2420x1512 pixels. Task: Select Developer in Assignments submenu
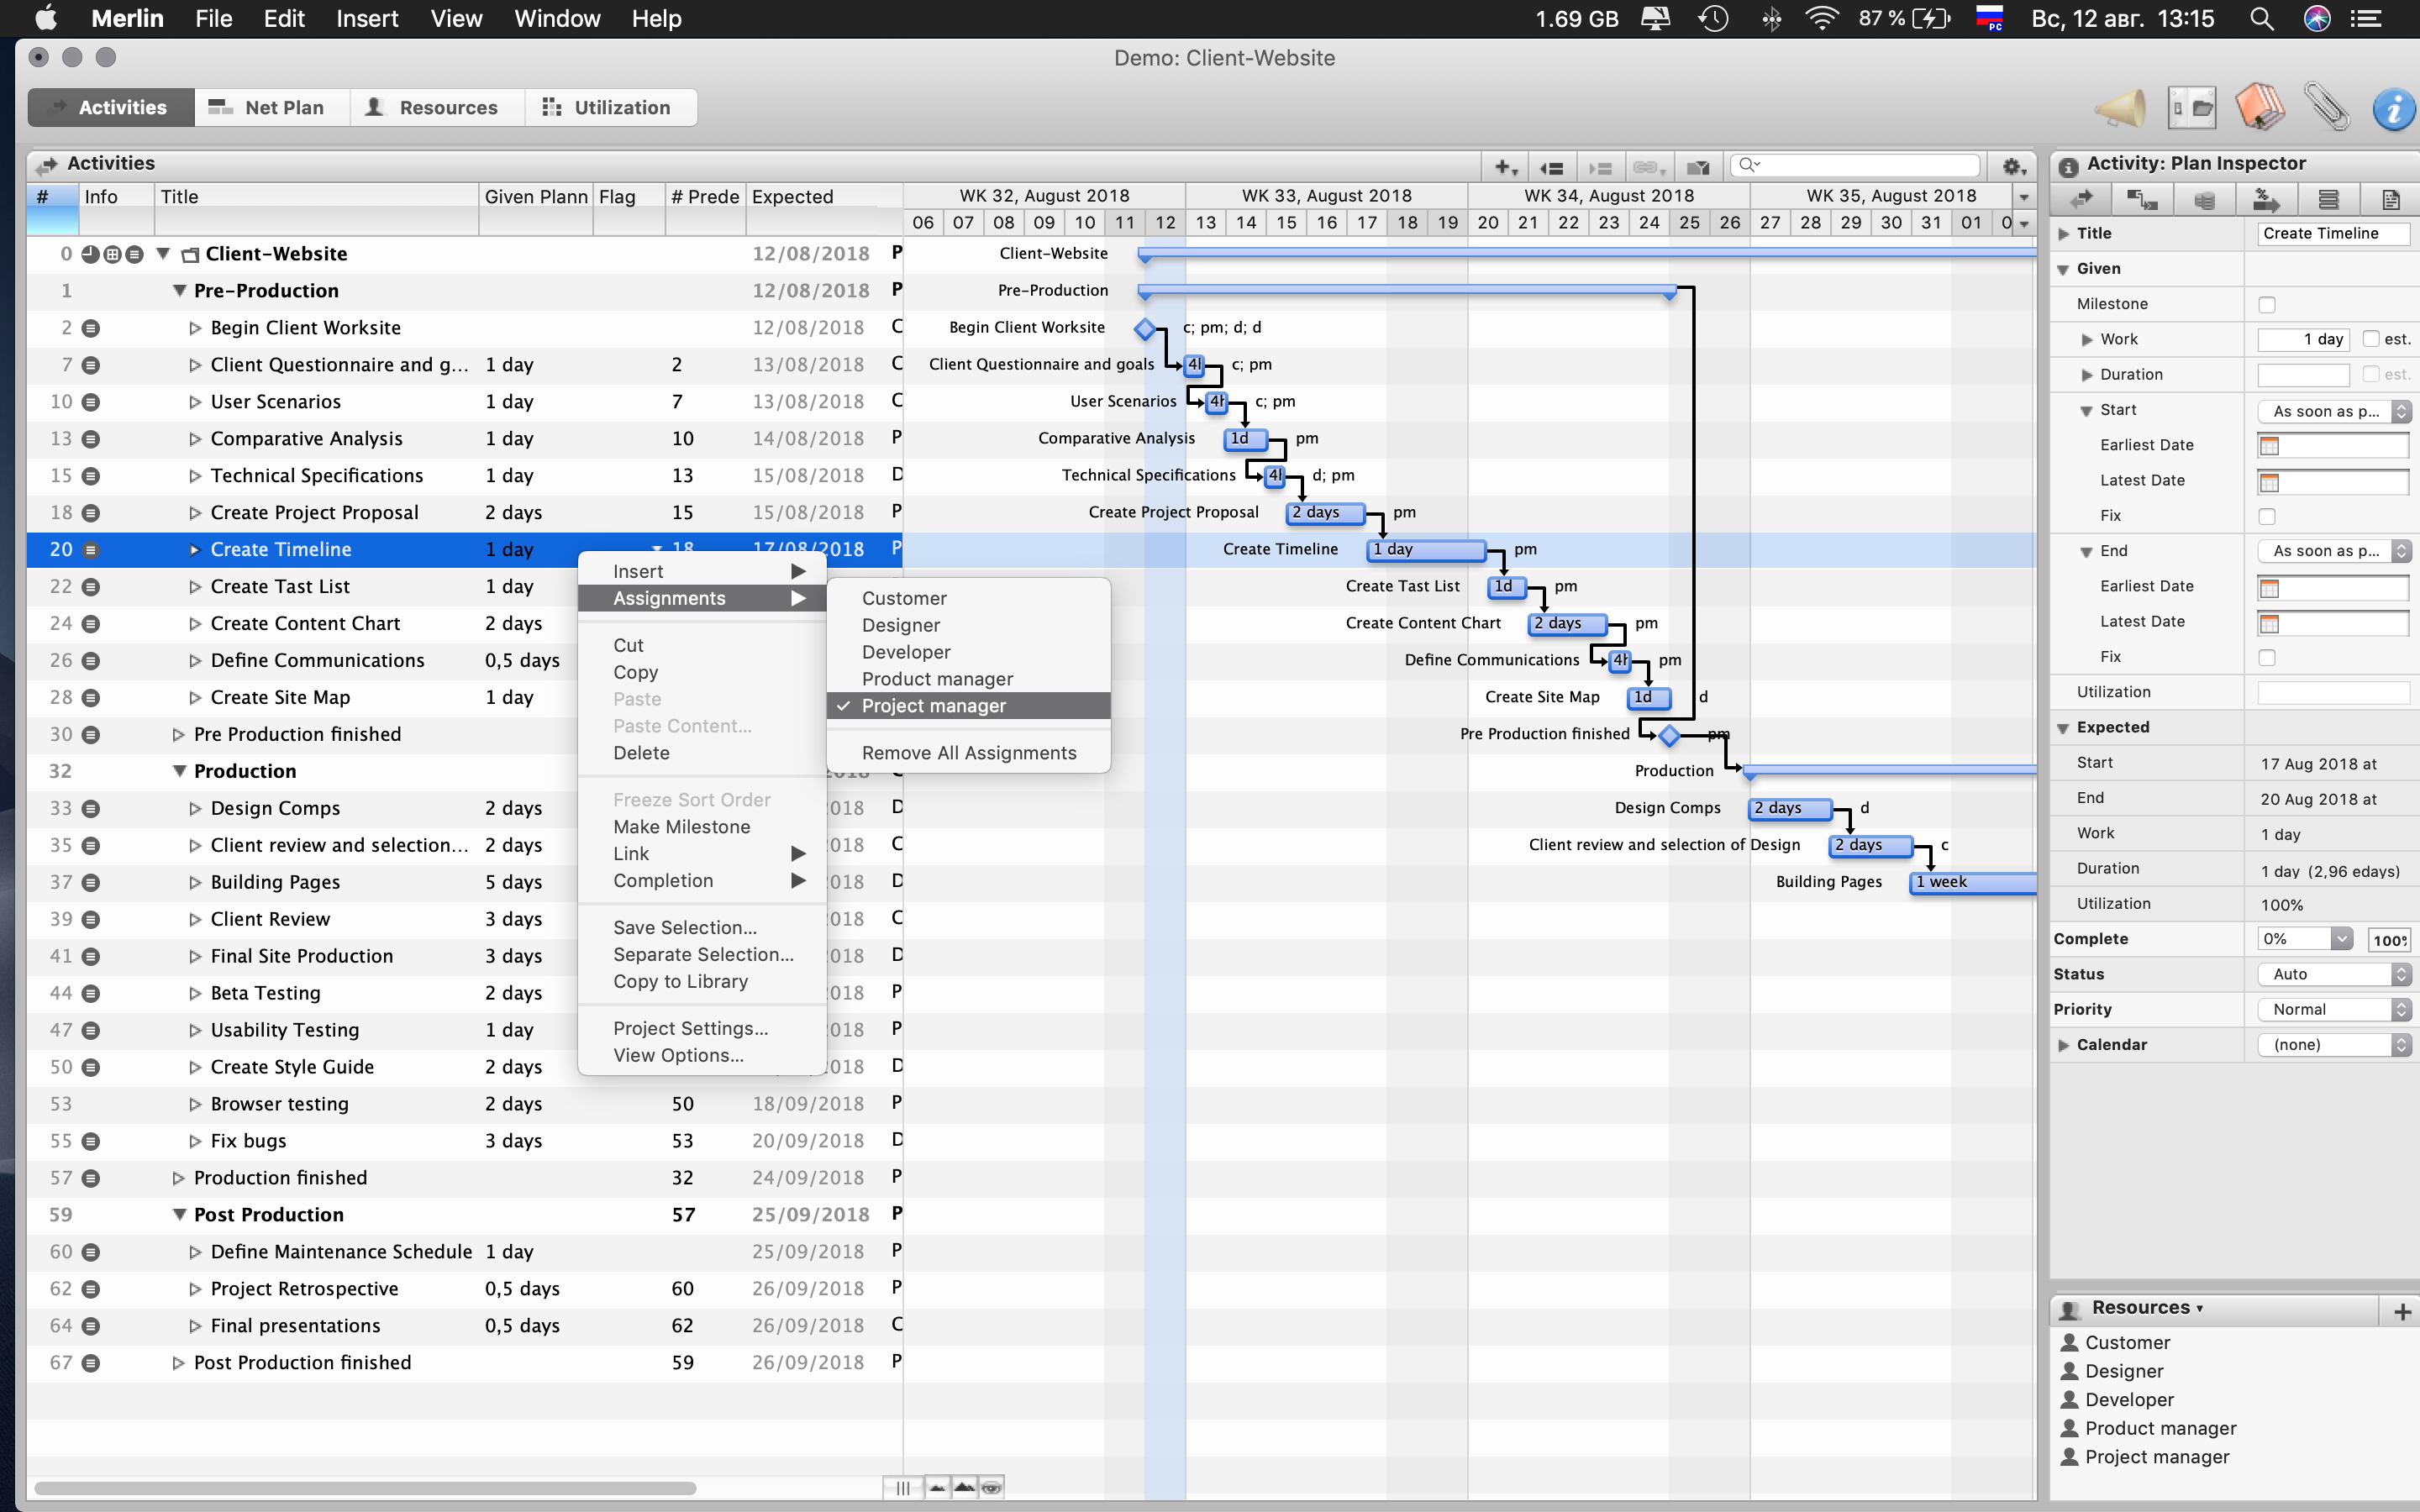906,652
